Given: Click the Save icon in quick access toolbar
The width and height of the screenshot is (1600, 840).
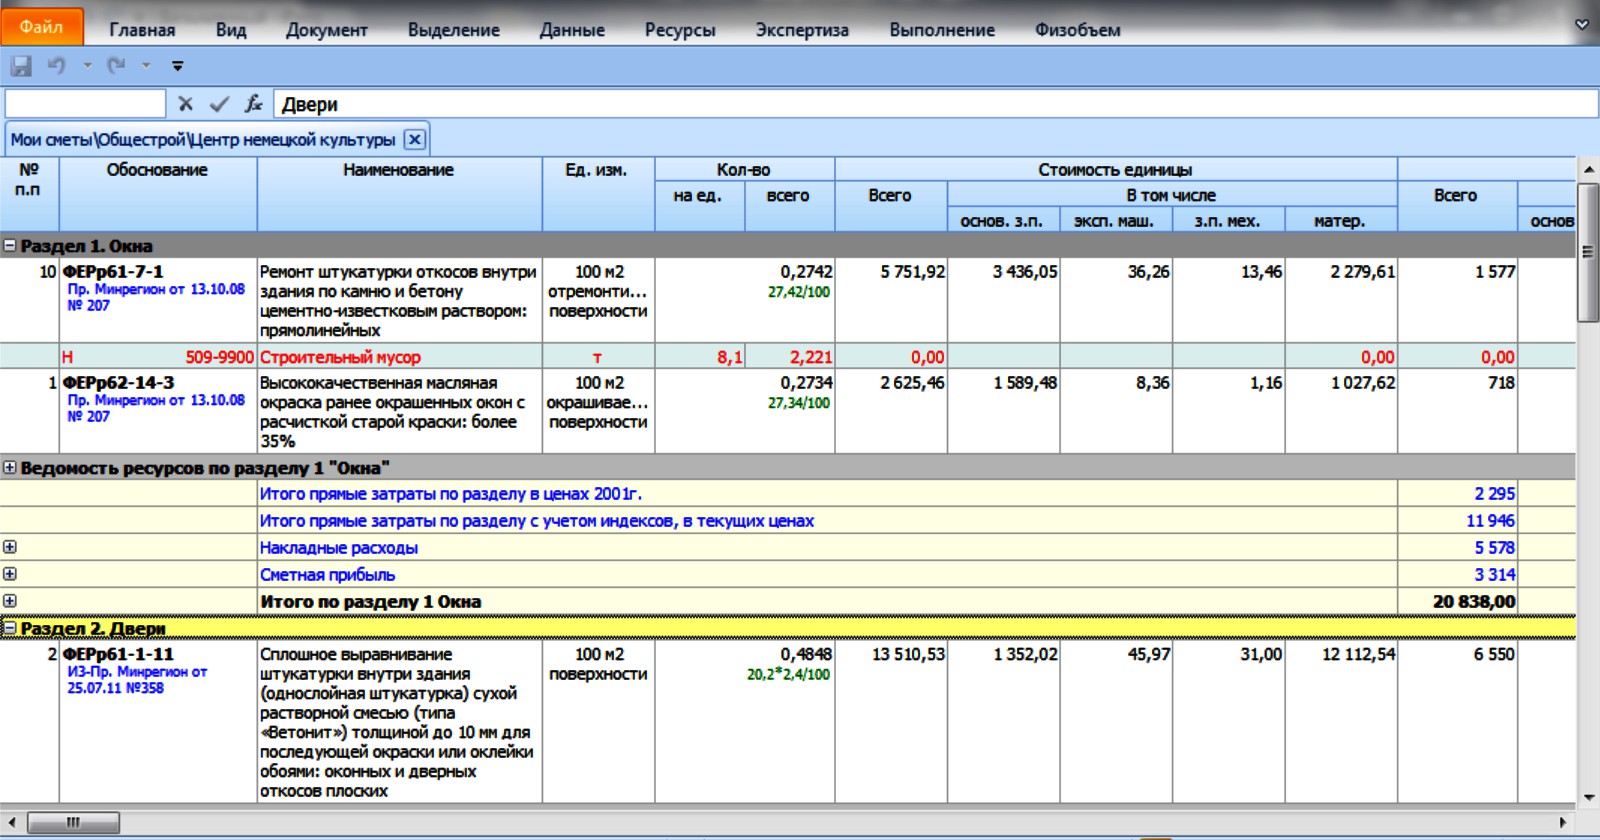Looking at the screenshot, I should pos(21,66).
